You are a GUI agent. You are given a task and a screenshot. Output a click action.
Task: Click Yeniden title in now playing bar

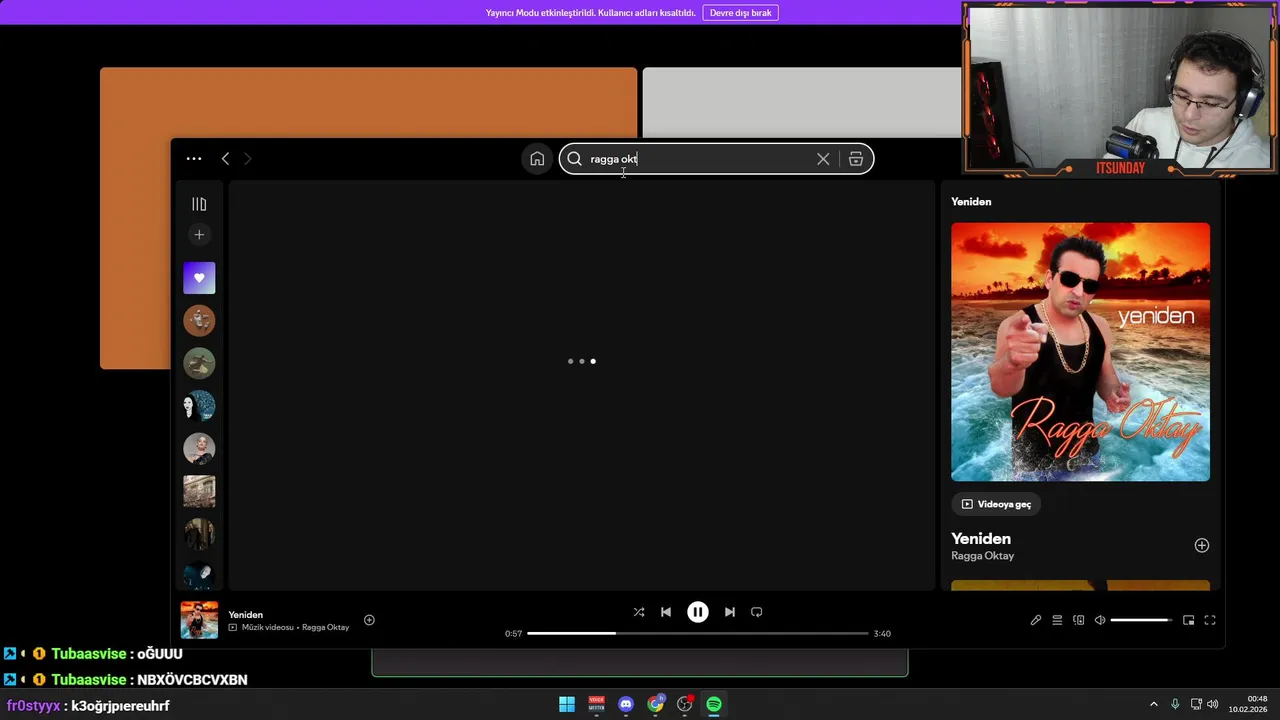tap(246, 615)
